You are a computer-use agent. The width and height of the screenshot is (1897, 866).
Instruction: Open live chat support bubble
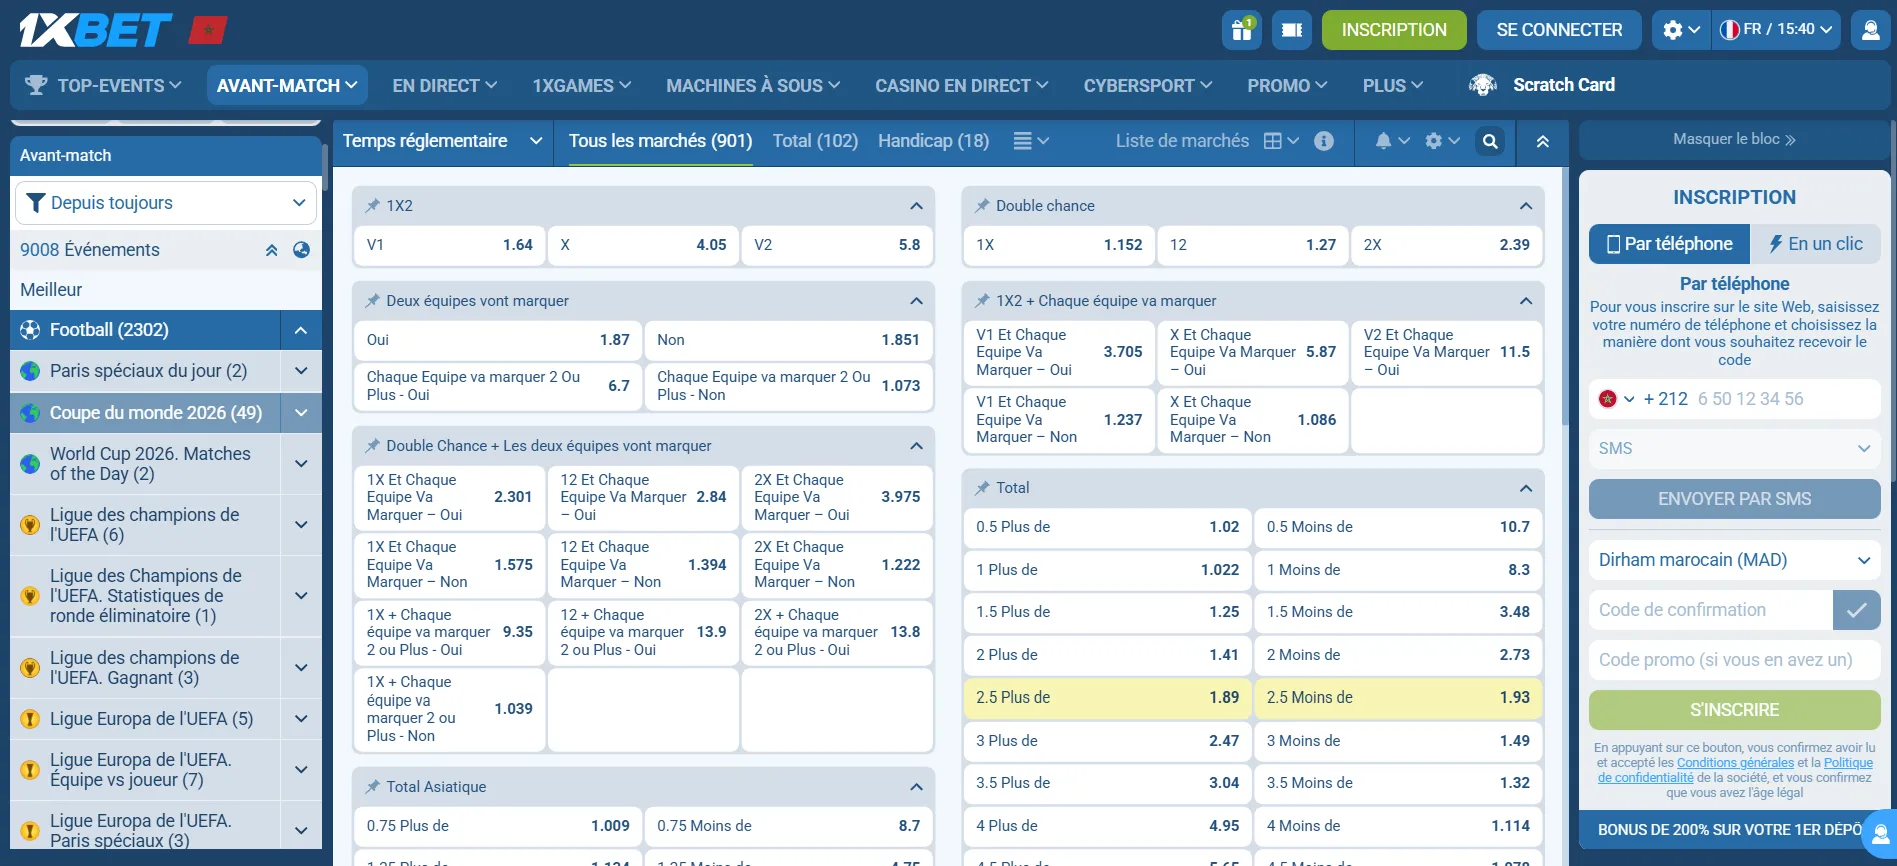coord(1880,834)
